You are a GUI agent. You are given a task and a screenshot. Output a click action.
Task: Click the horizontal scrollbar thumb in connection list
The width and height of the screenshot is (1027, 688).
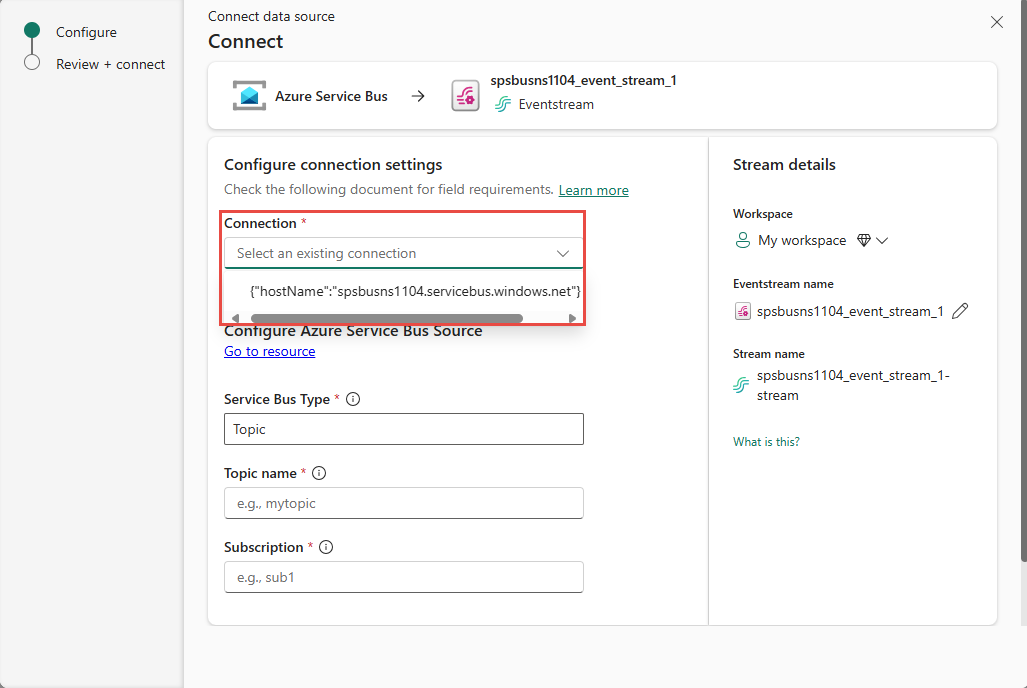click(387, 318)
